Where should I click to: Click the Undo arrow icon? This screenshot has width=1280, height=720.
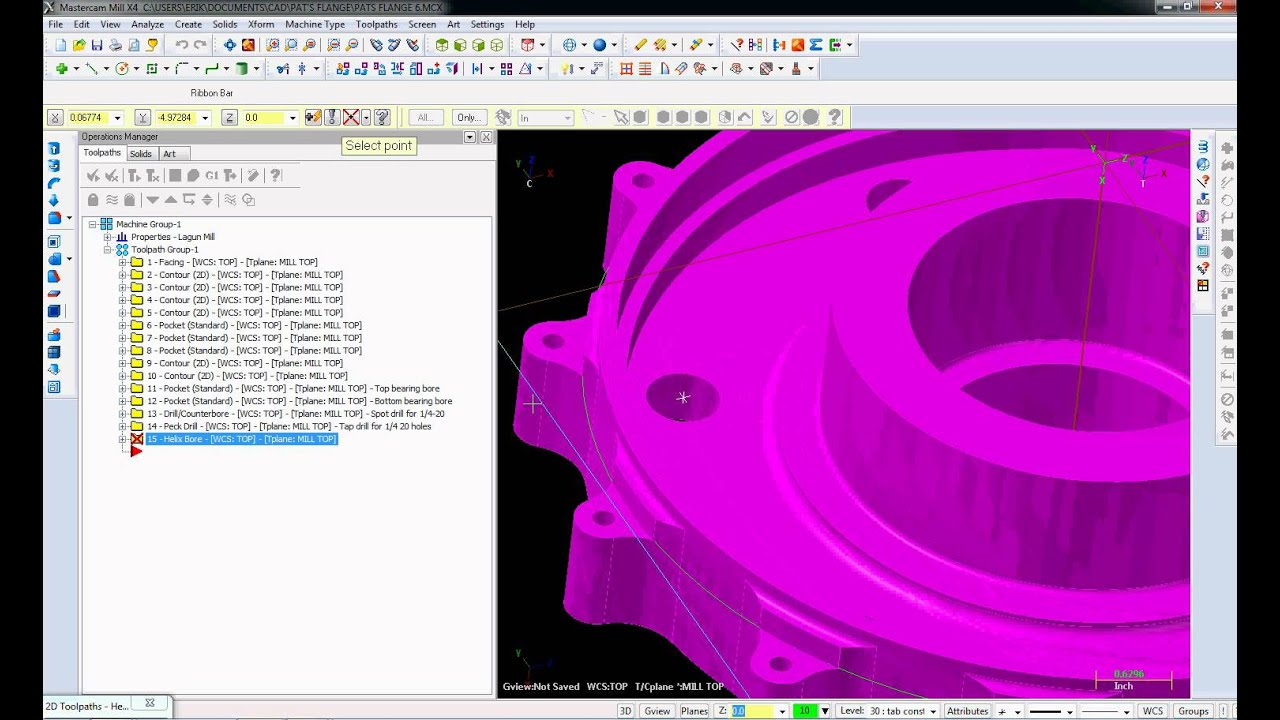point(181,45)
